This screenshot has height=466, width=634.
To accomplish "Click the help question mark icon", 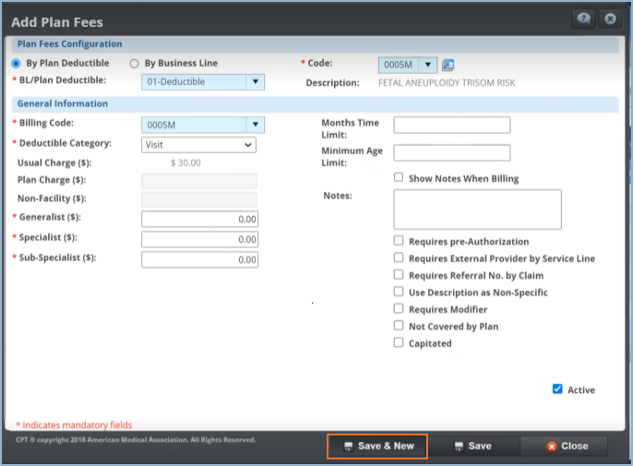I will point(580,20).
